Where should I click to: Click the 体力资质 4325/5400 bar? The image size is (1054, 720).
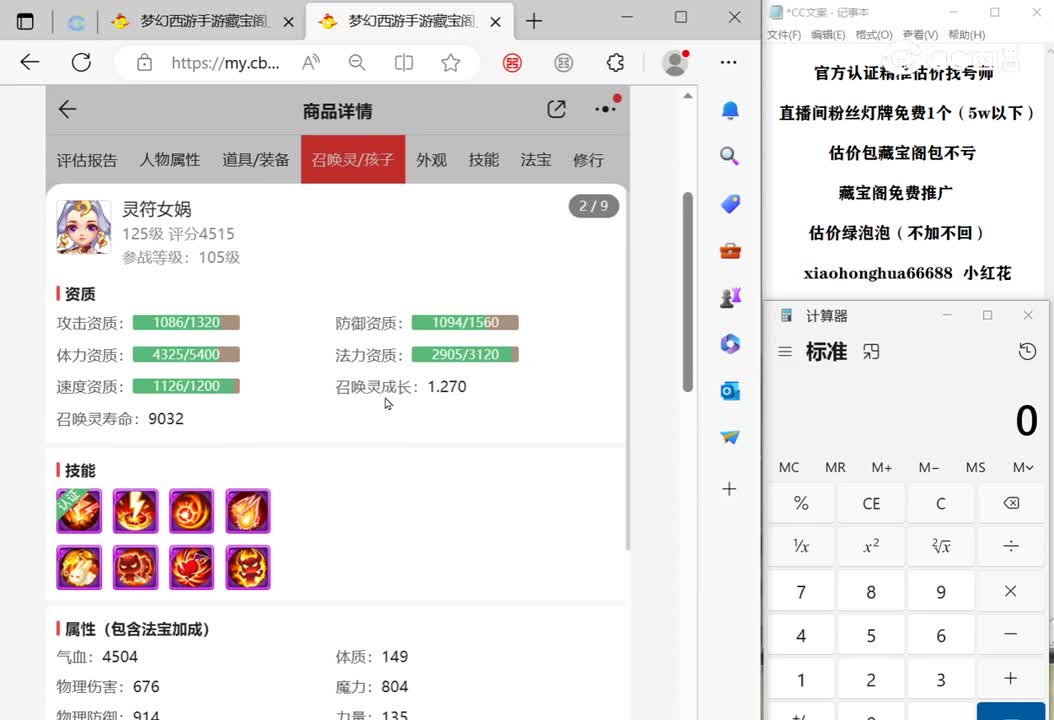pos(186,354)
